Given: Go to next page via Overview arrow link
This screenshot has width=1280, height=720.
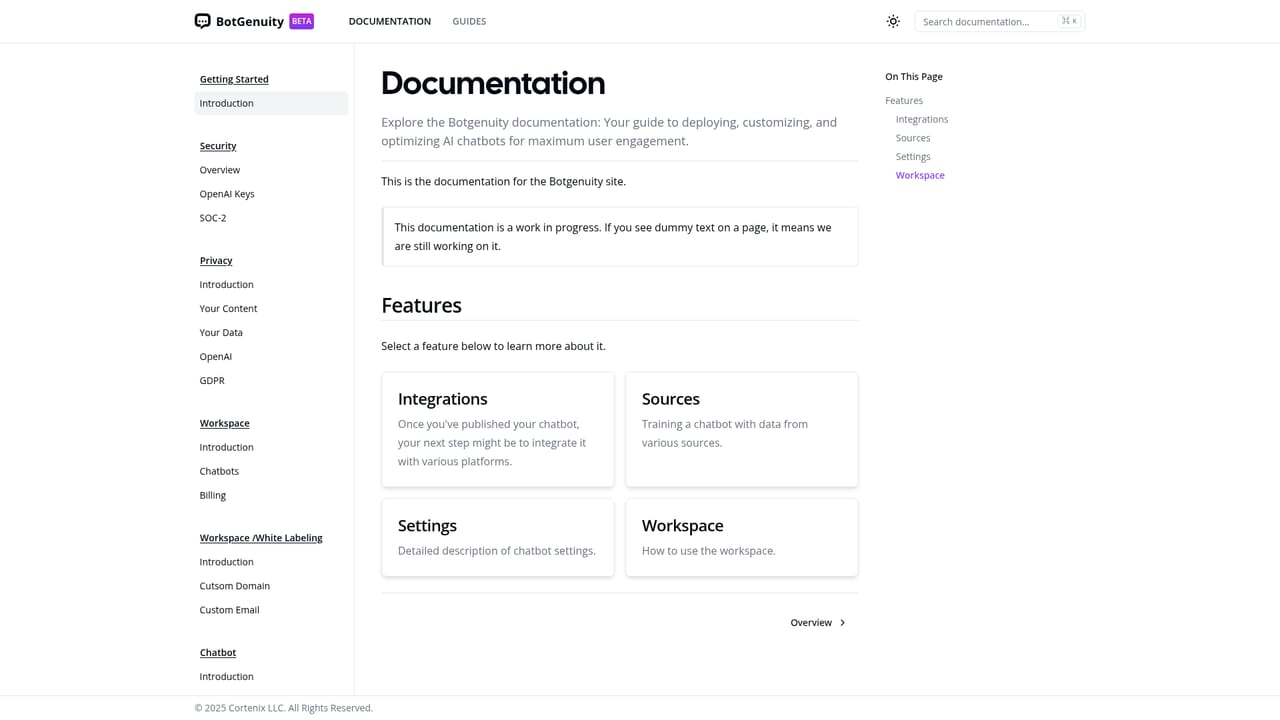Looking at the screenshot, I should tap(819, 623).
